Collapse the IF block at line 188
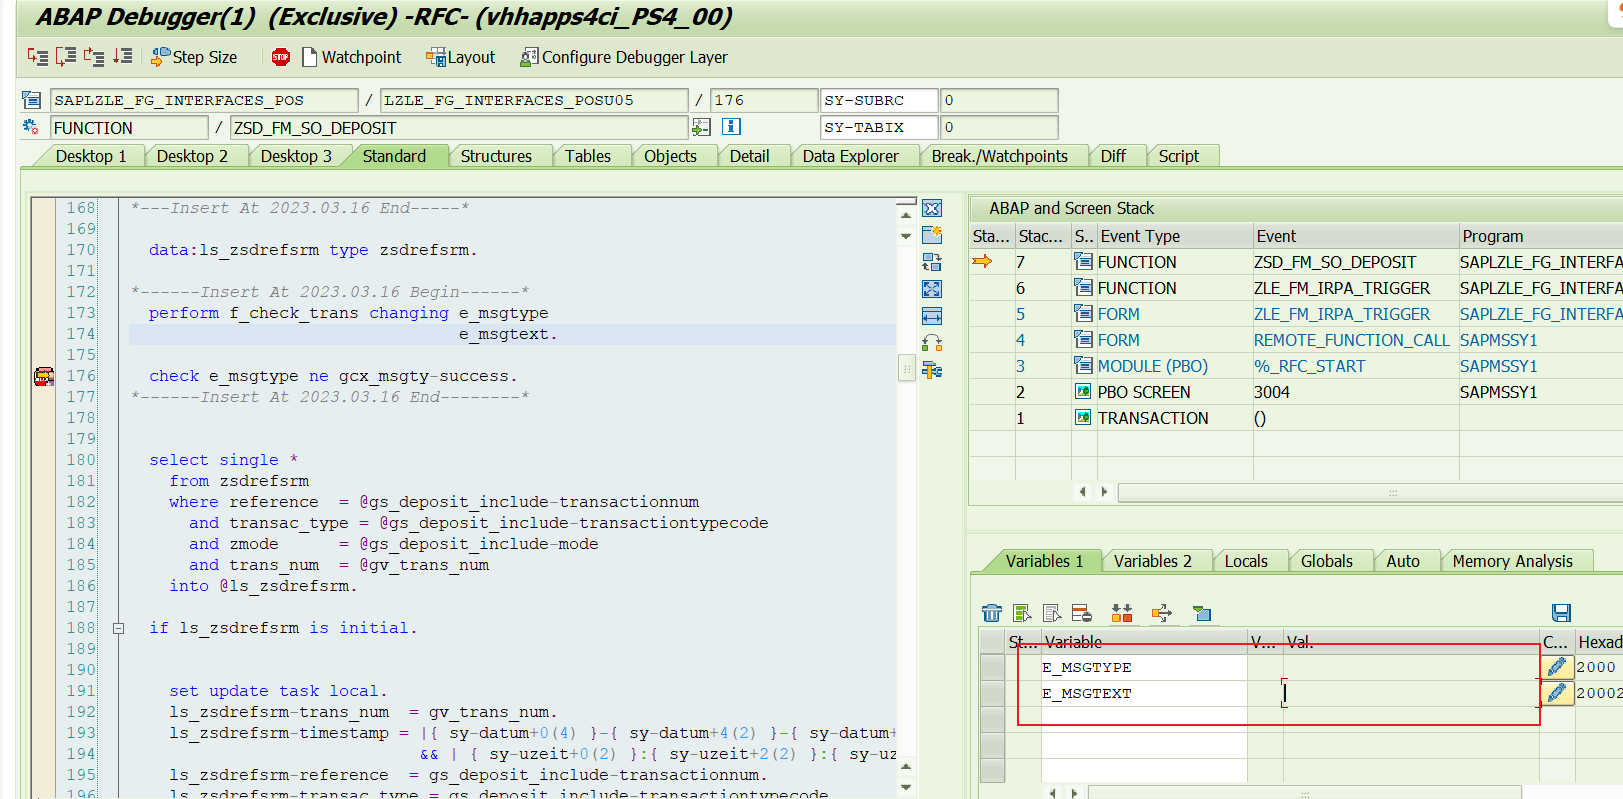This screenshot has width=1623, height=799. [x=118, y=628]
